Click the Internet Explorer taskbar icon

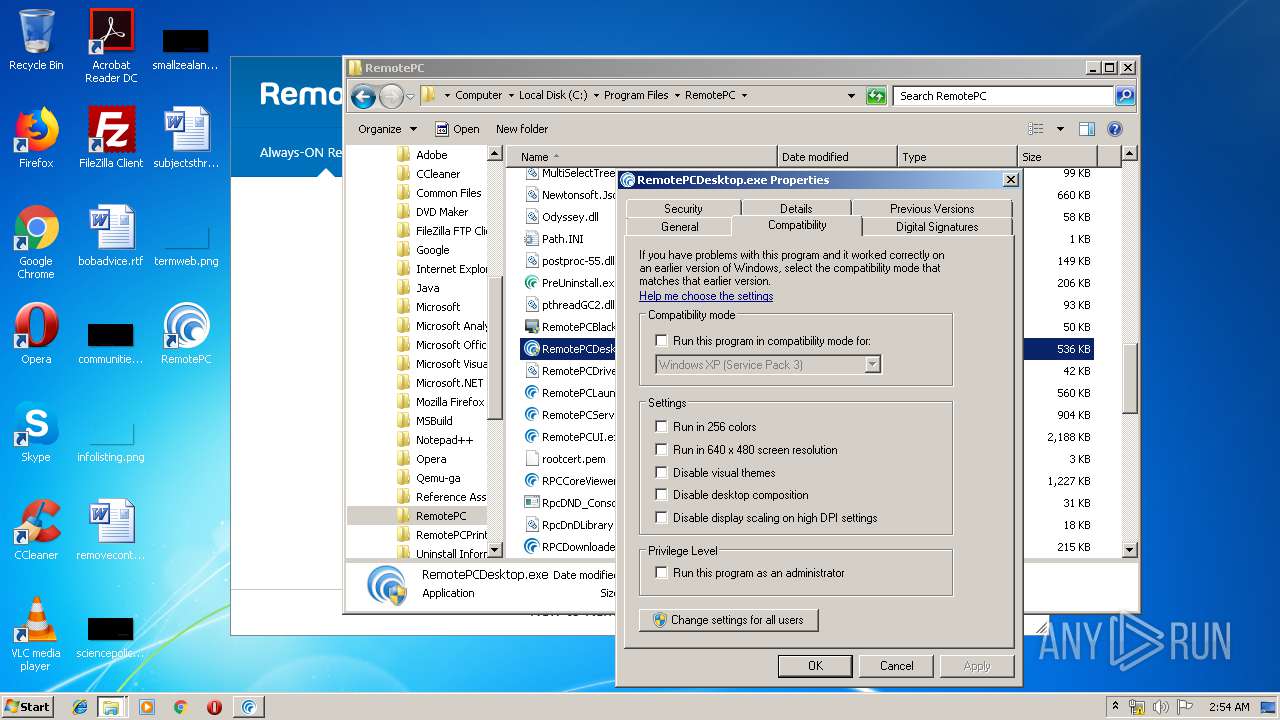click(x=80, y=707)
